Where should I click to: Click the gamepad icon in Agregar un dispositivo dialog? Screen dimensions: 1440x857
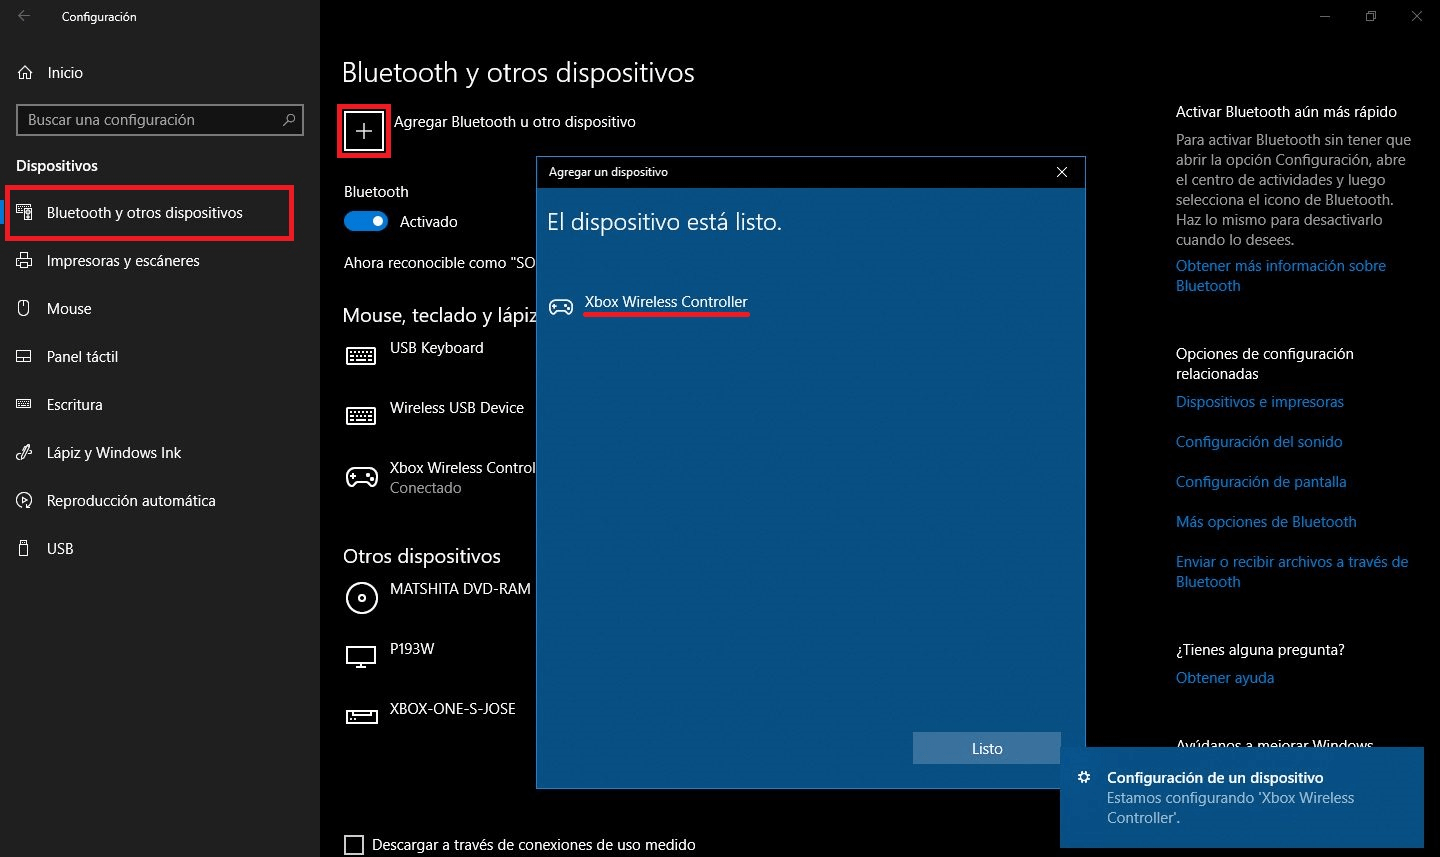click(x=561, y=307)
